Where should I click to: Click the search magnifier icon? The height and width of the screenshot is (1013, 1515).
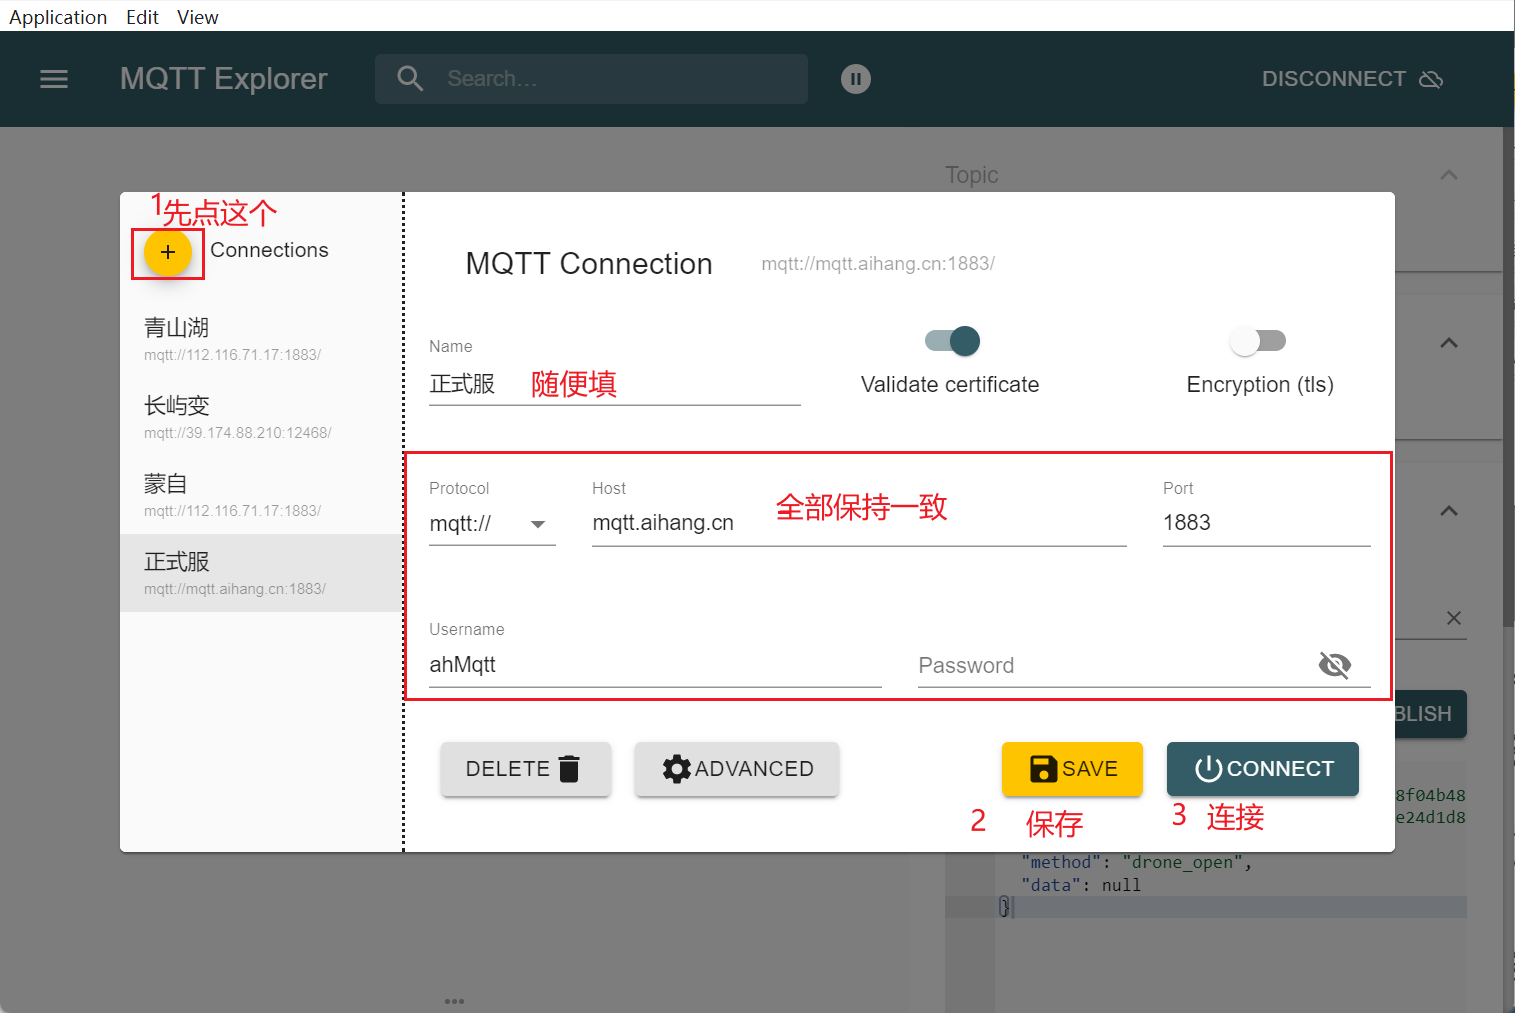(410, 79)
